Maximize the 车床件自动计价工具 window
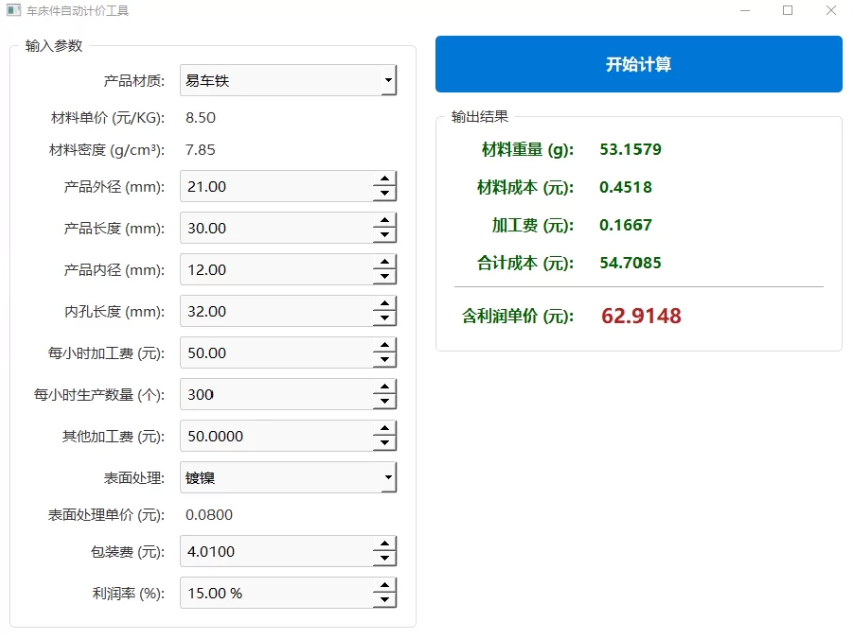 787,10
